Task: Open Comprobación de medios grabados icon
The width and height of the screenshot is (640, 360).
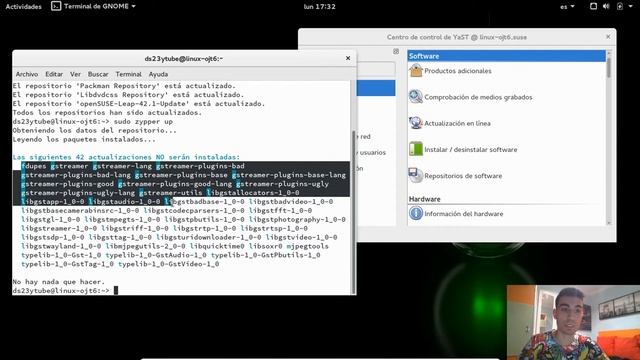Action: tap(416, 97)
